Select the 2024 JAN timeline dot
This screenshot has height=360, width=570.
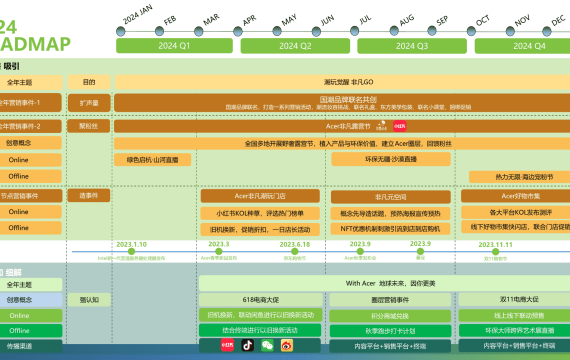click(121, 32)
